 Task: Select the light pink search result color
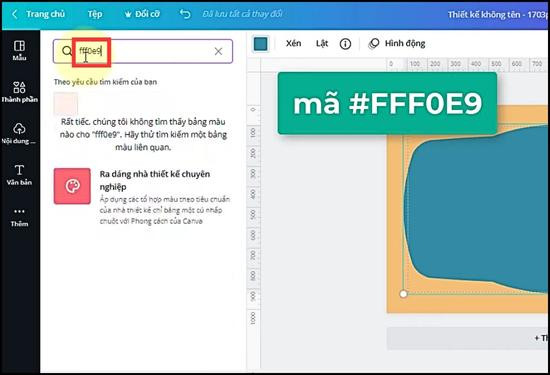tap(66, 103)
